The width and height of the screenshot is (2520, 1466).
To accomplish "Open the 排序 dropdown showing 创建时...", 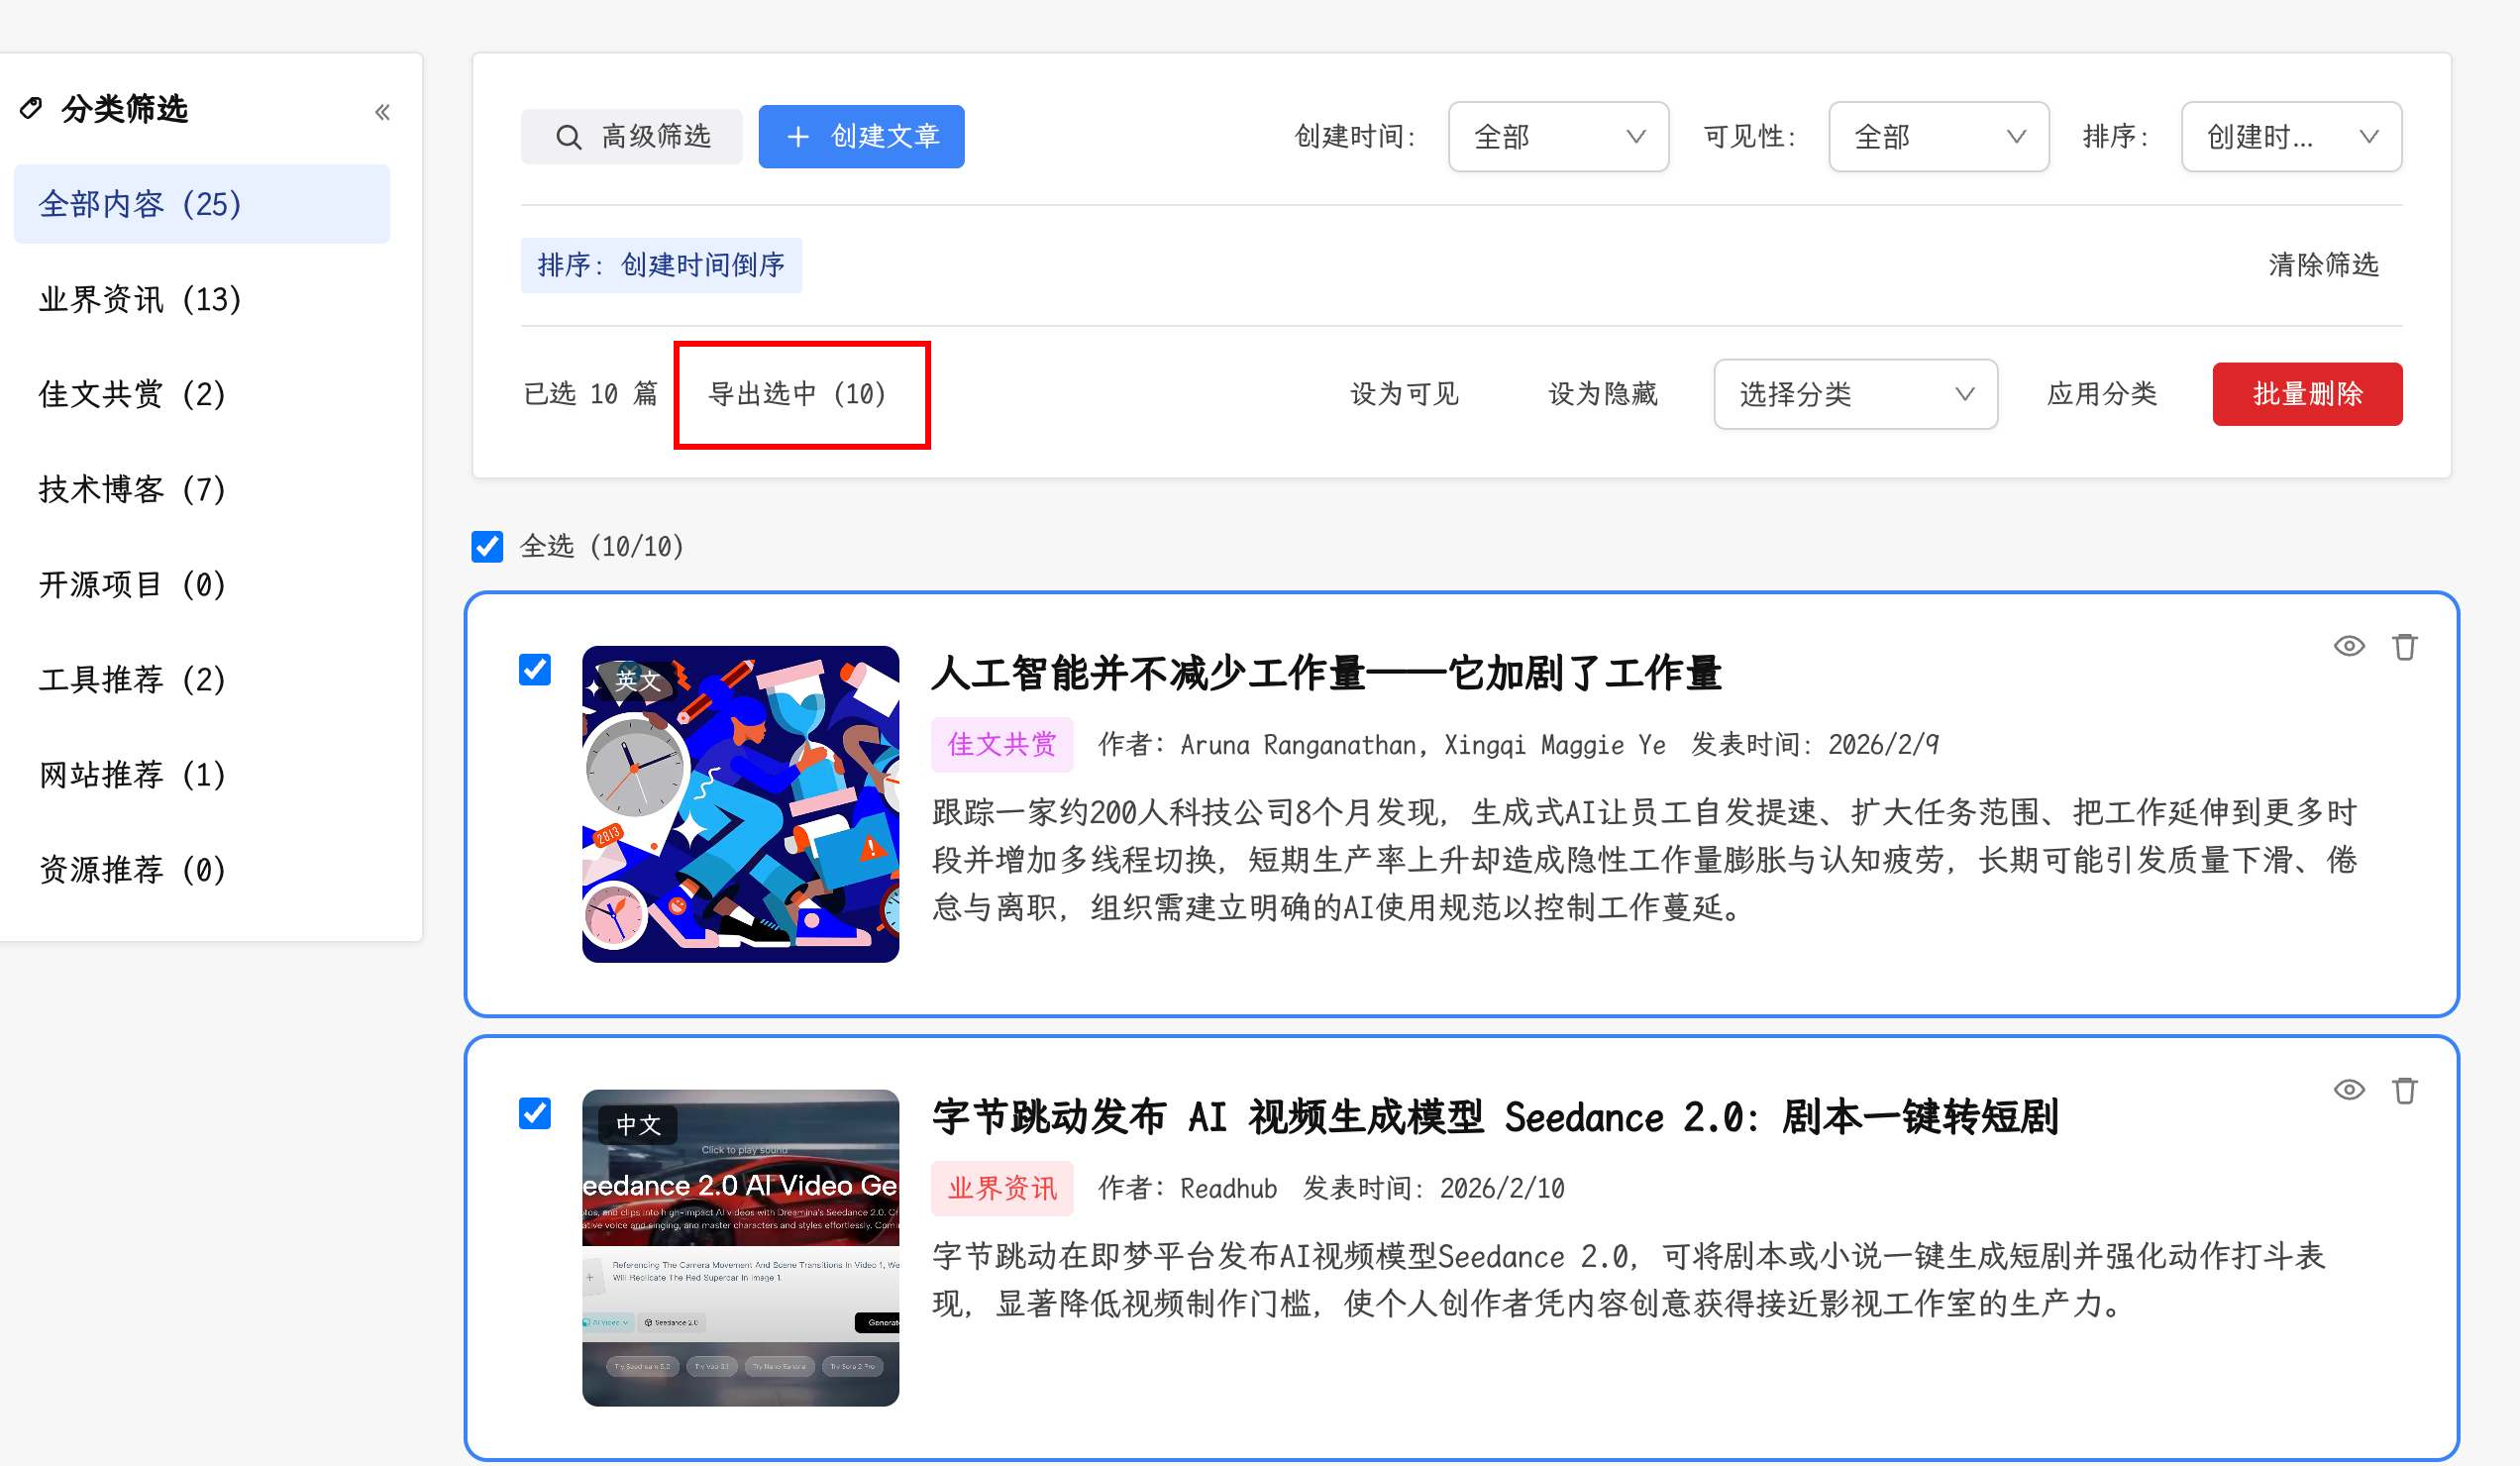I will pyautogui.click(x=2291, y=137).
